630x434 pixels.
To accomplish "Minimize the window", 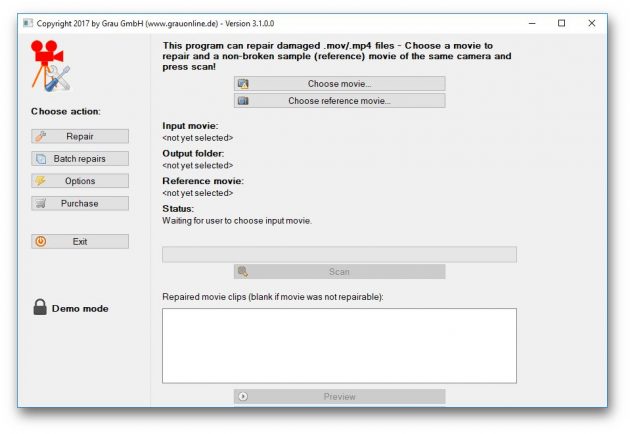I will coord(532,23).
